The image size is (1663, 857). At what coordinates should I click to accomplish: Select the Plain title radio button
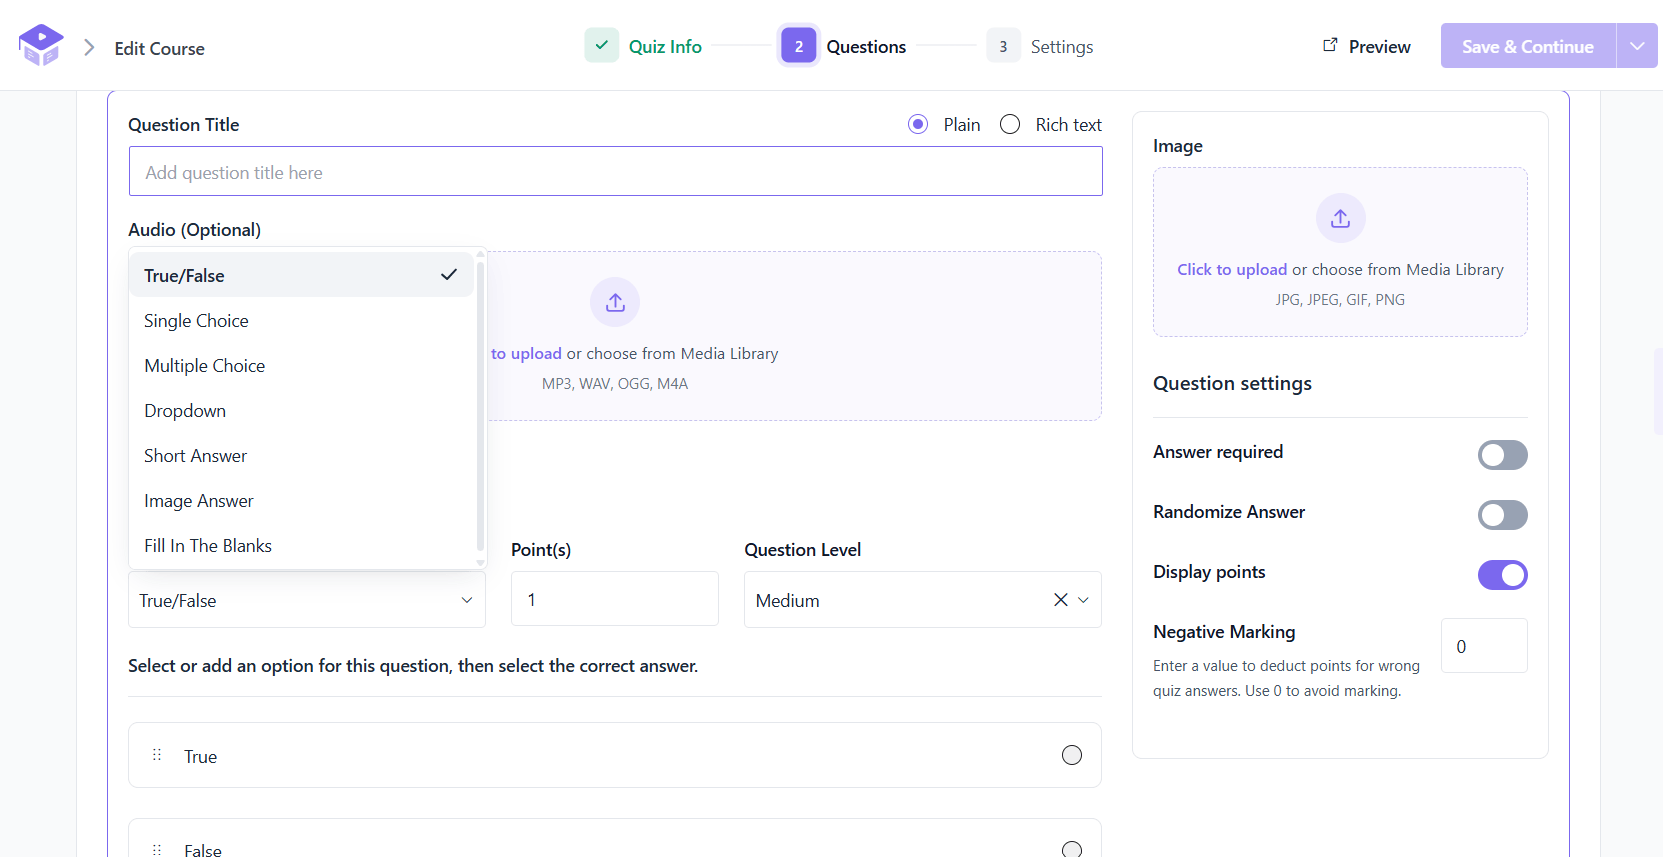[x=918, y=124]
